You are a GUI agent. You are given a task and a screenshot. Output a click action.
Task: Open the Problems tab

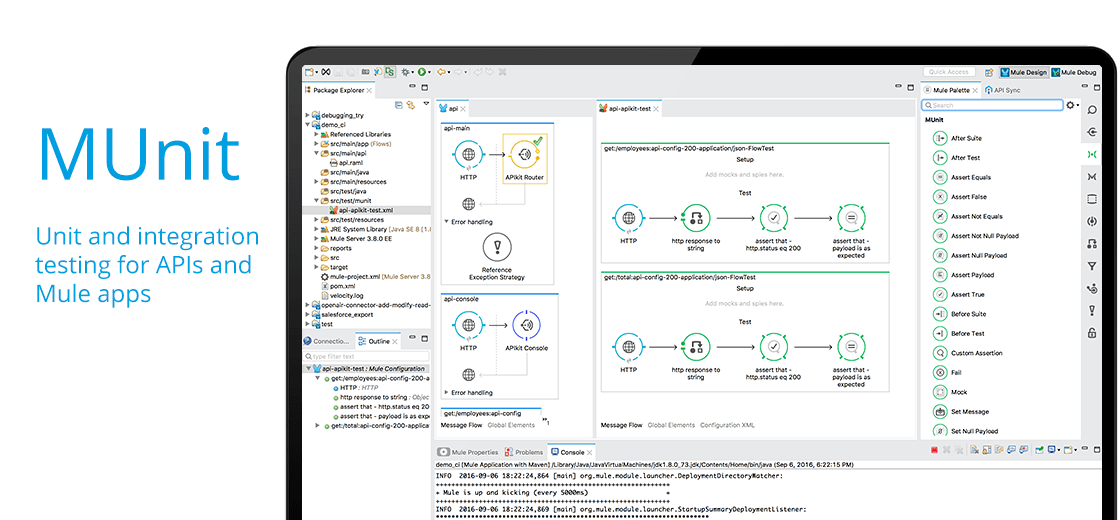(524, 452)
